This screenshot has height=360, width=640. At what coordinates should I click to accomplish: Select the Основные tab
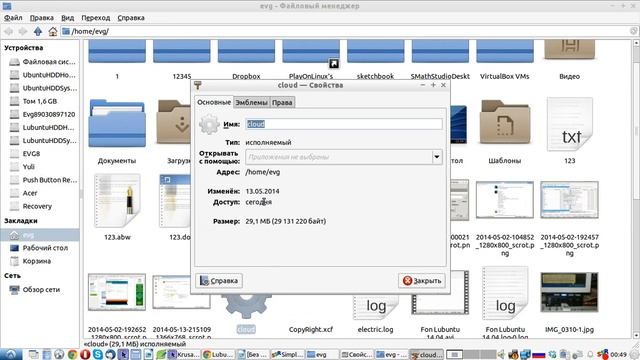[x=214, y=102]
